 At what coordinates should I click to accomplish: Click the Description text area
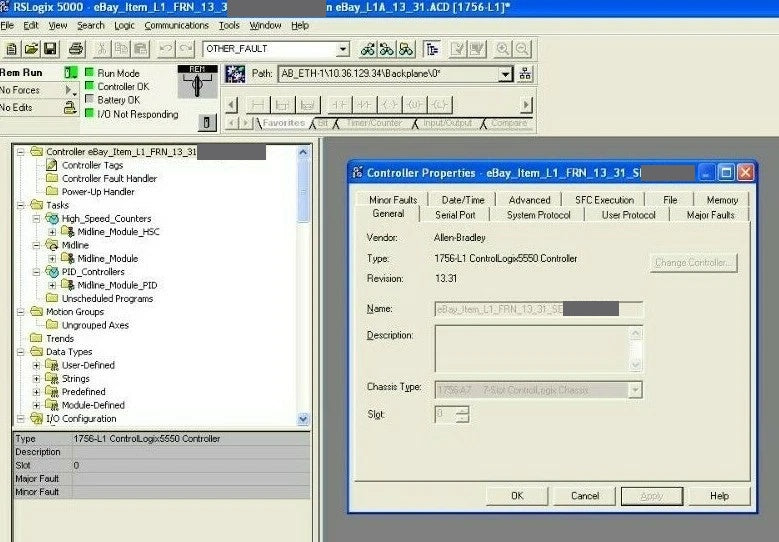[x=539, y=349]
